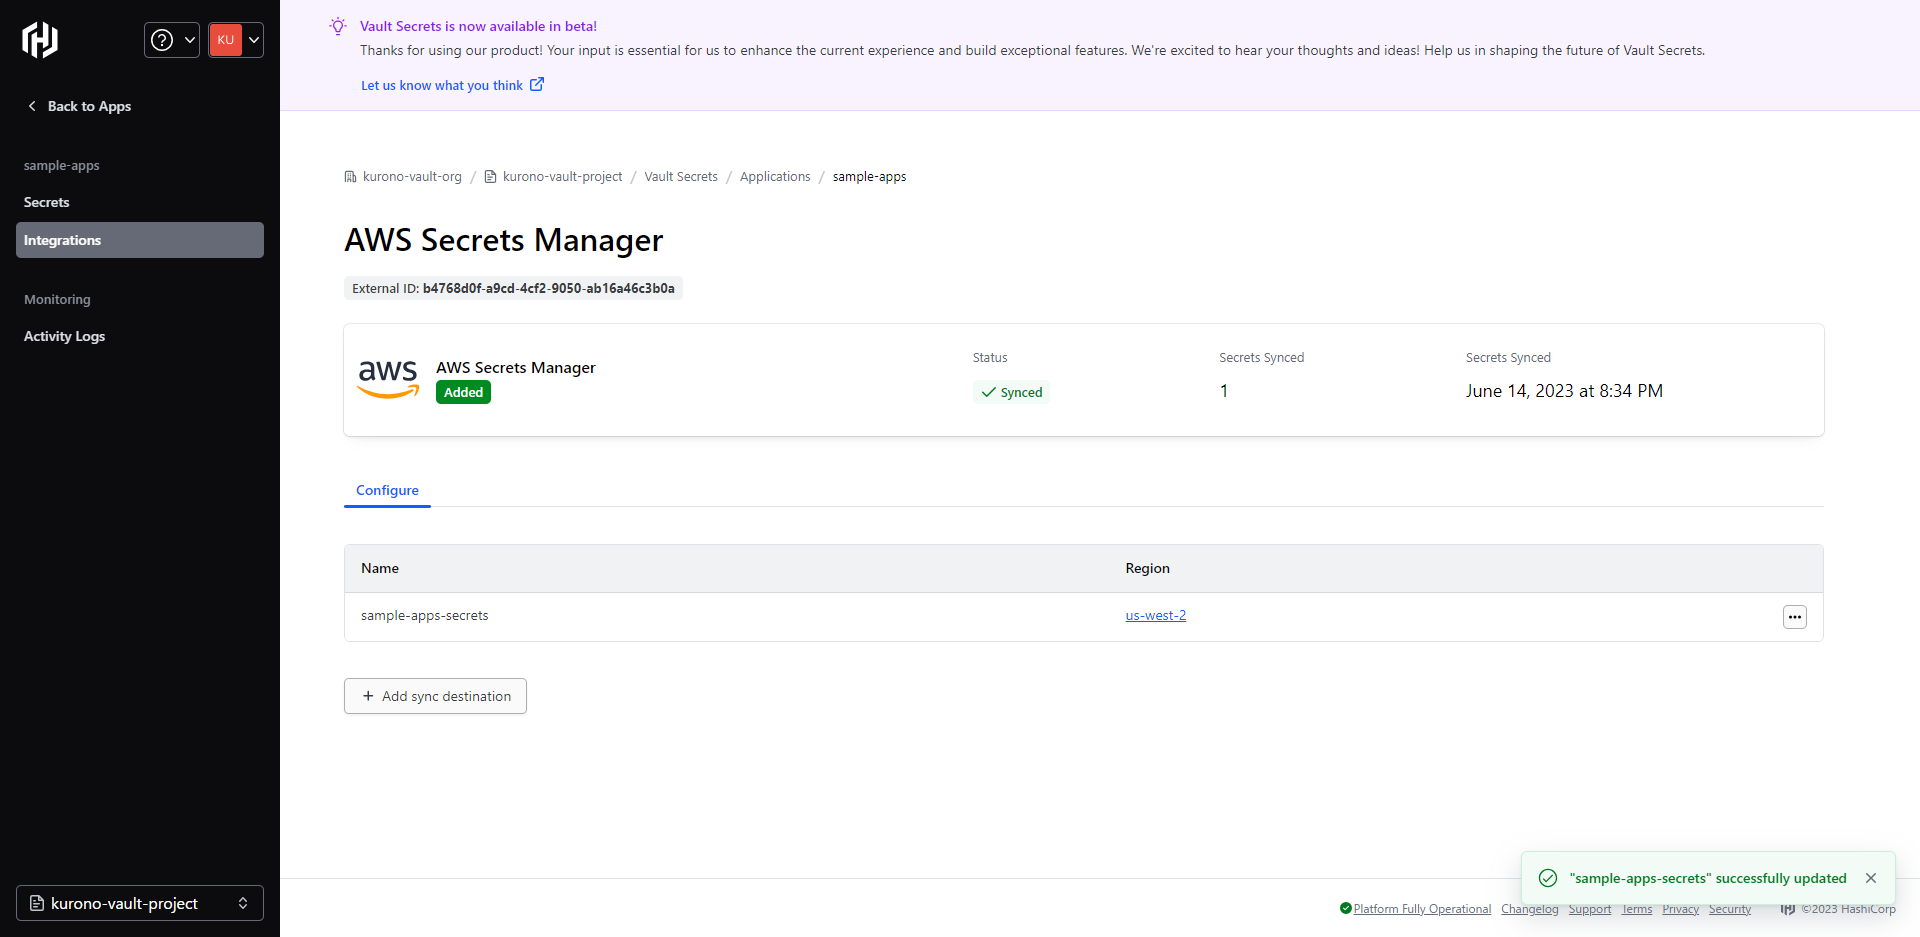Select the Configure tab
The width and height of the screenshot is (1920, 937).
pyautogui.click(x=387, y=490)
